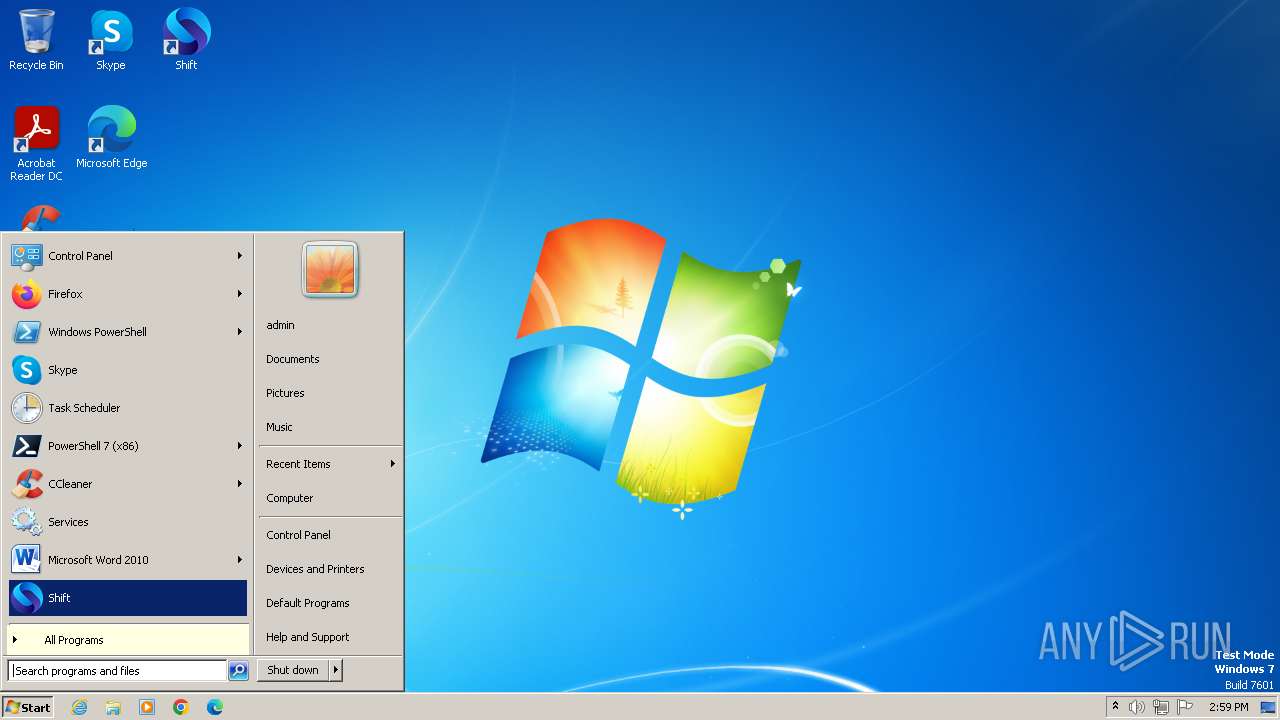1280x720 pixels.
Task: Click the Start button
Action: (28, 707)
